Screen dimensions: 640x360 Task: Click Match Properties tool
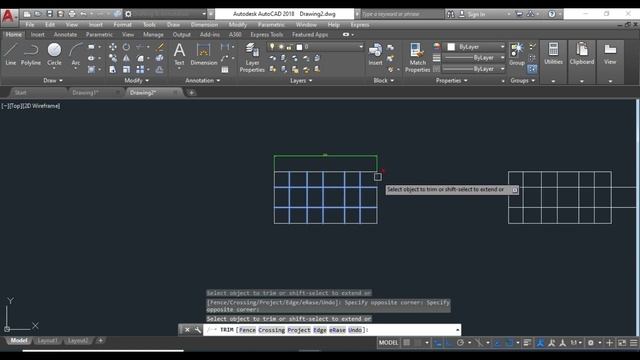tap(417, 58)
